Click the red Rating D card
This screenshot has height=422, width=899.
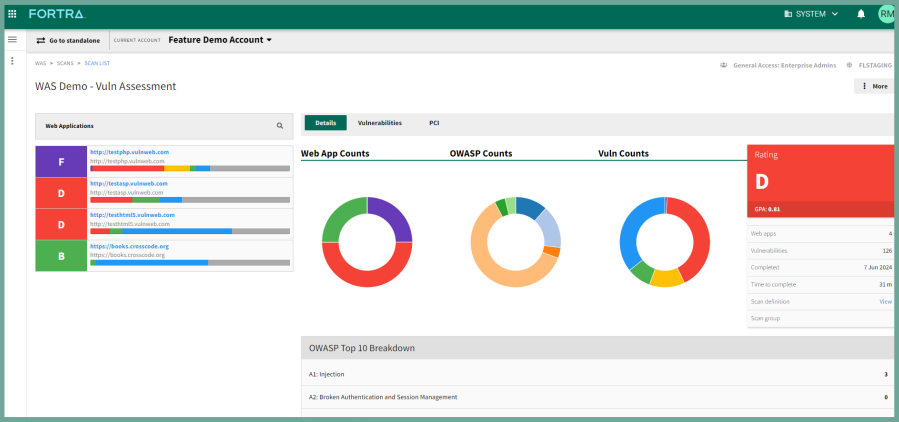(x=820, y=181)
